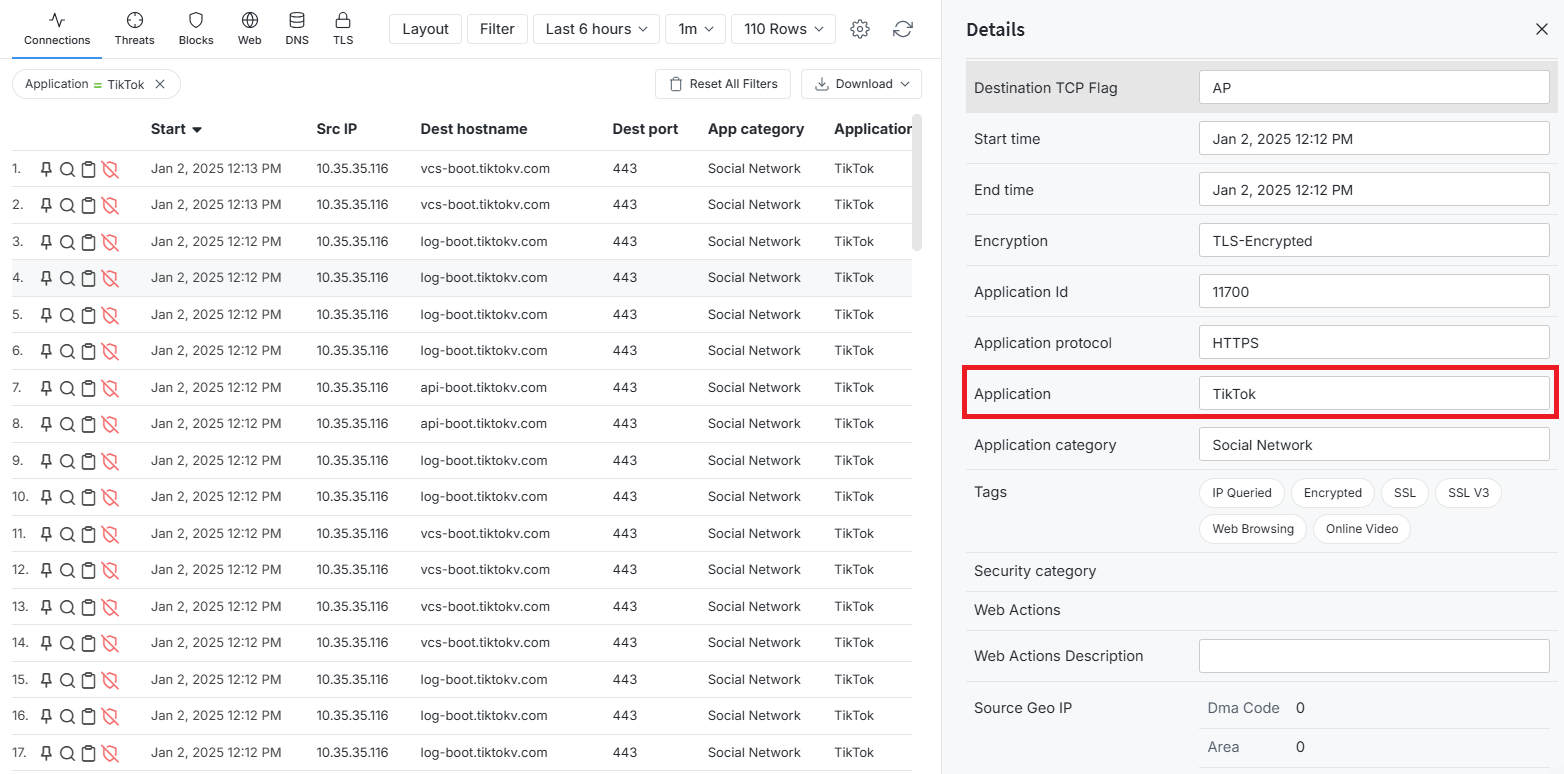Screen dimensions: 1564x774
Task: Click the red block shield icon in row 2
Action: coord(110,205)
